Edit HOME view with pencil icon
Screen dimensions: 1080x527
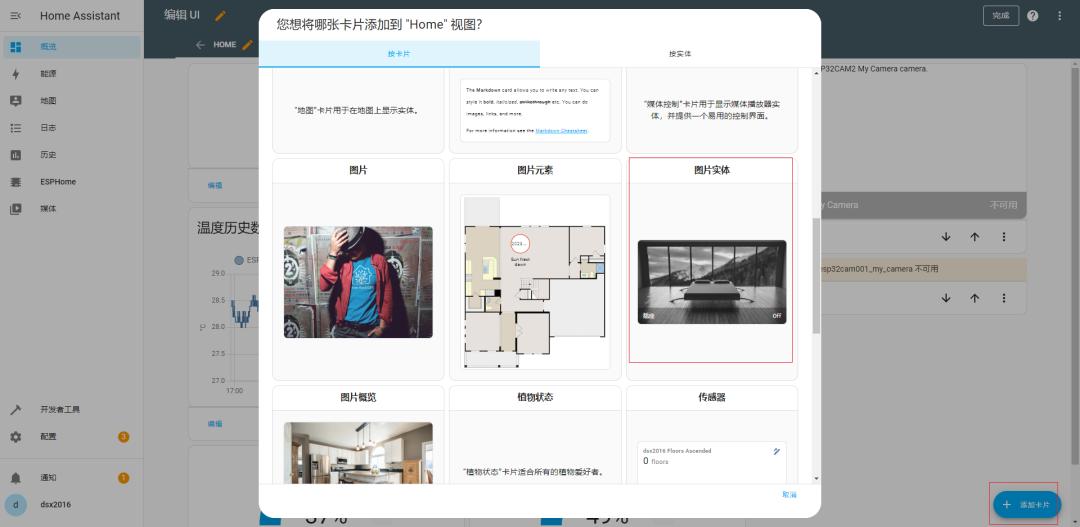247,45
